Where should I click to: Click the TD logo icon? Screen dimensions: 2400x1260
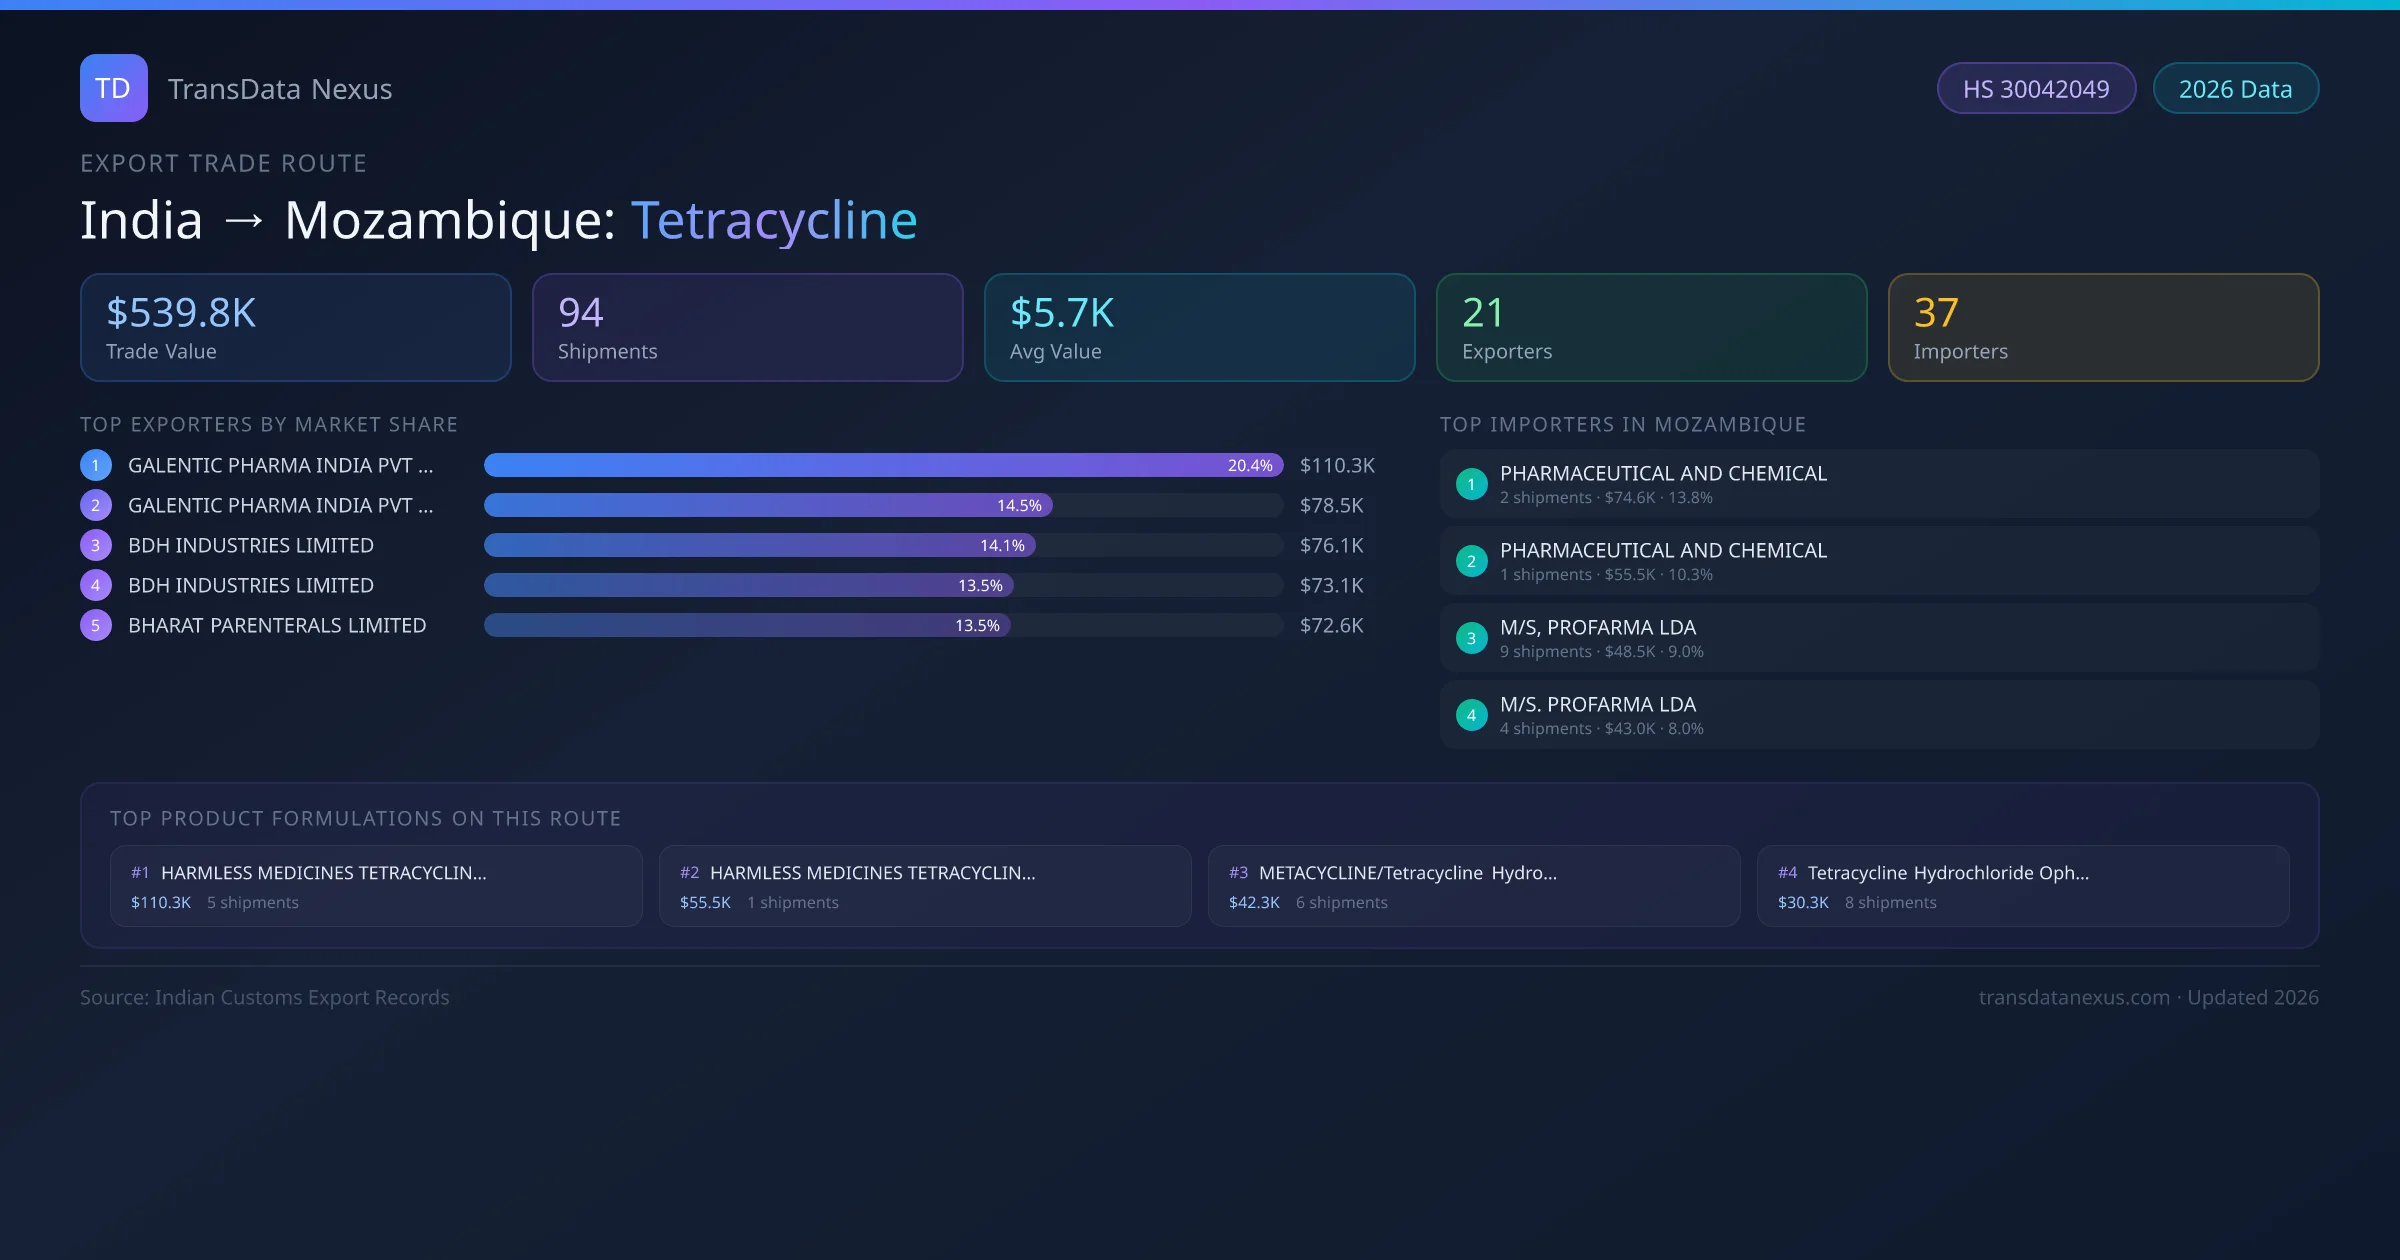click(x=113, y=88)
